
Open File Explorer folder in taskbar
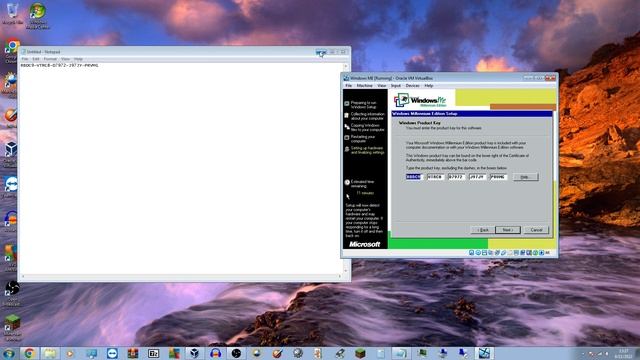[x=50, y=353]
